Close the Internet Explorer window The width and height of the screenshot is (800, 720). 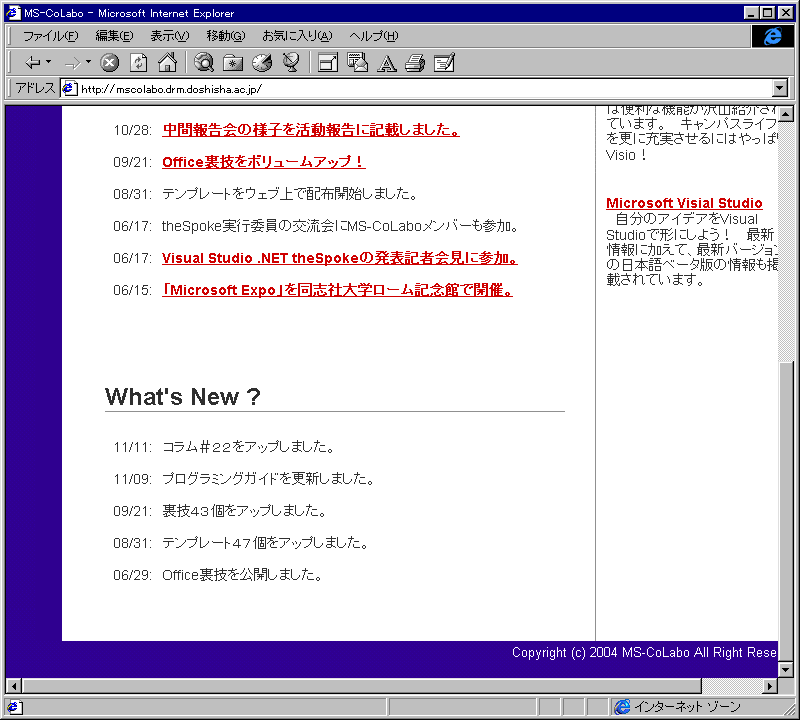coord(786,13)
